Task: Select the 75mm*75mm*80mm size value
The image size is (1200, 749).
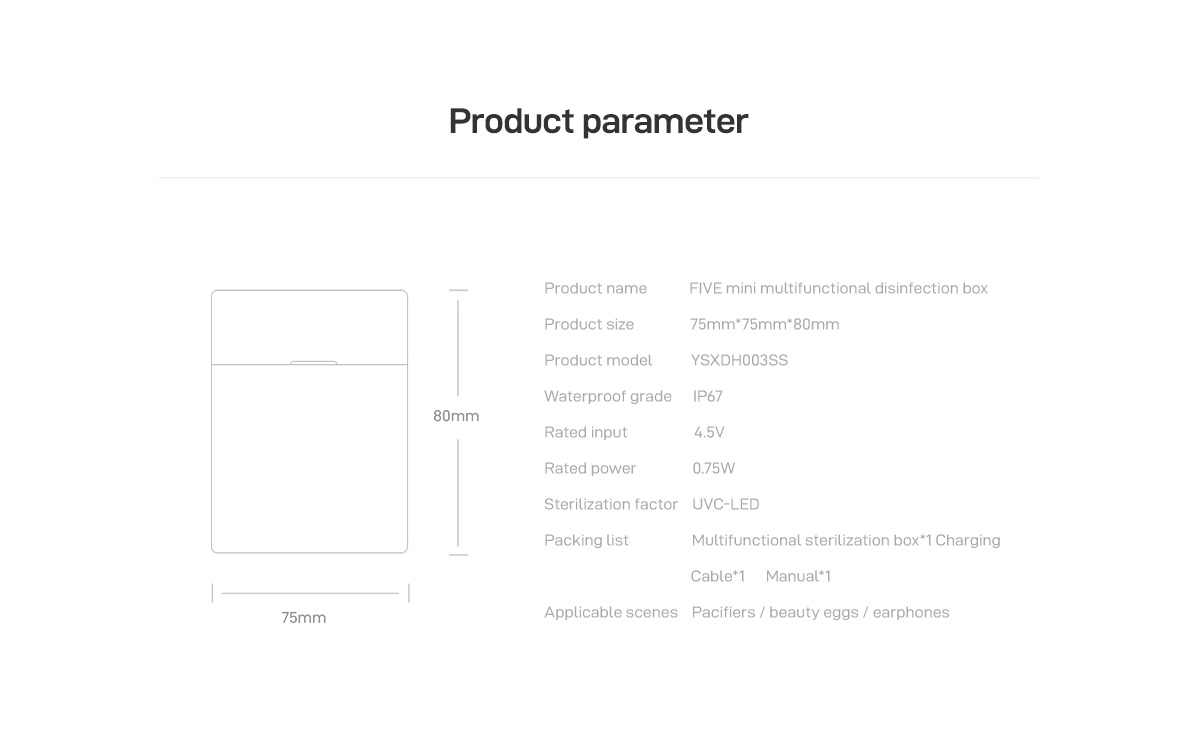Action: (765, 324)
